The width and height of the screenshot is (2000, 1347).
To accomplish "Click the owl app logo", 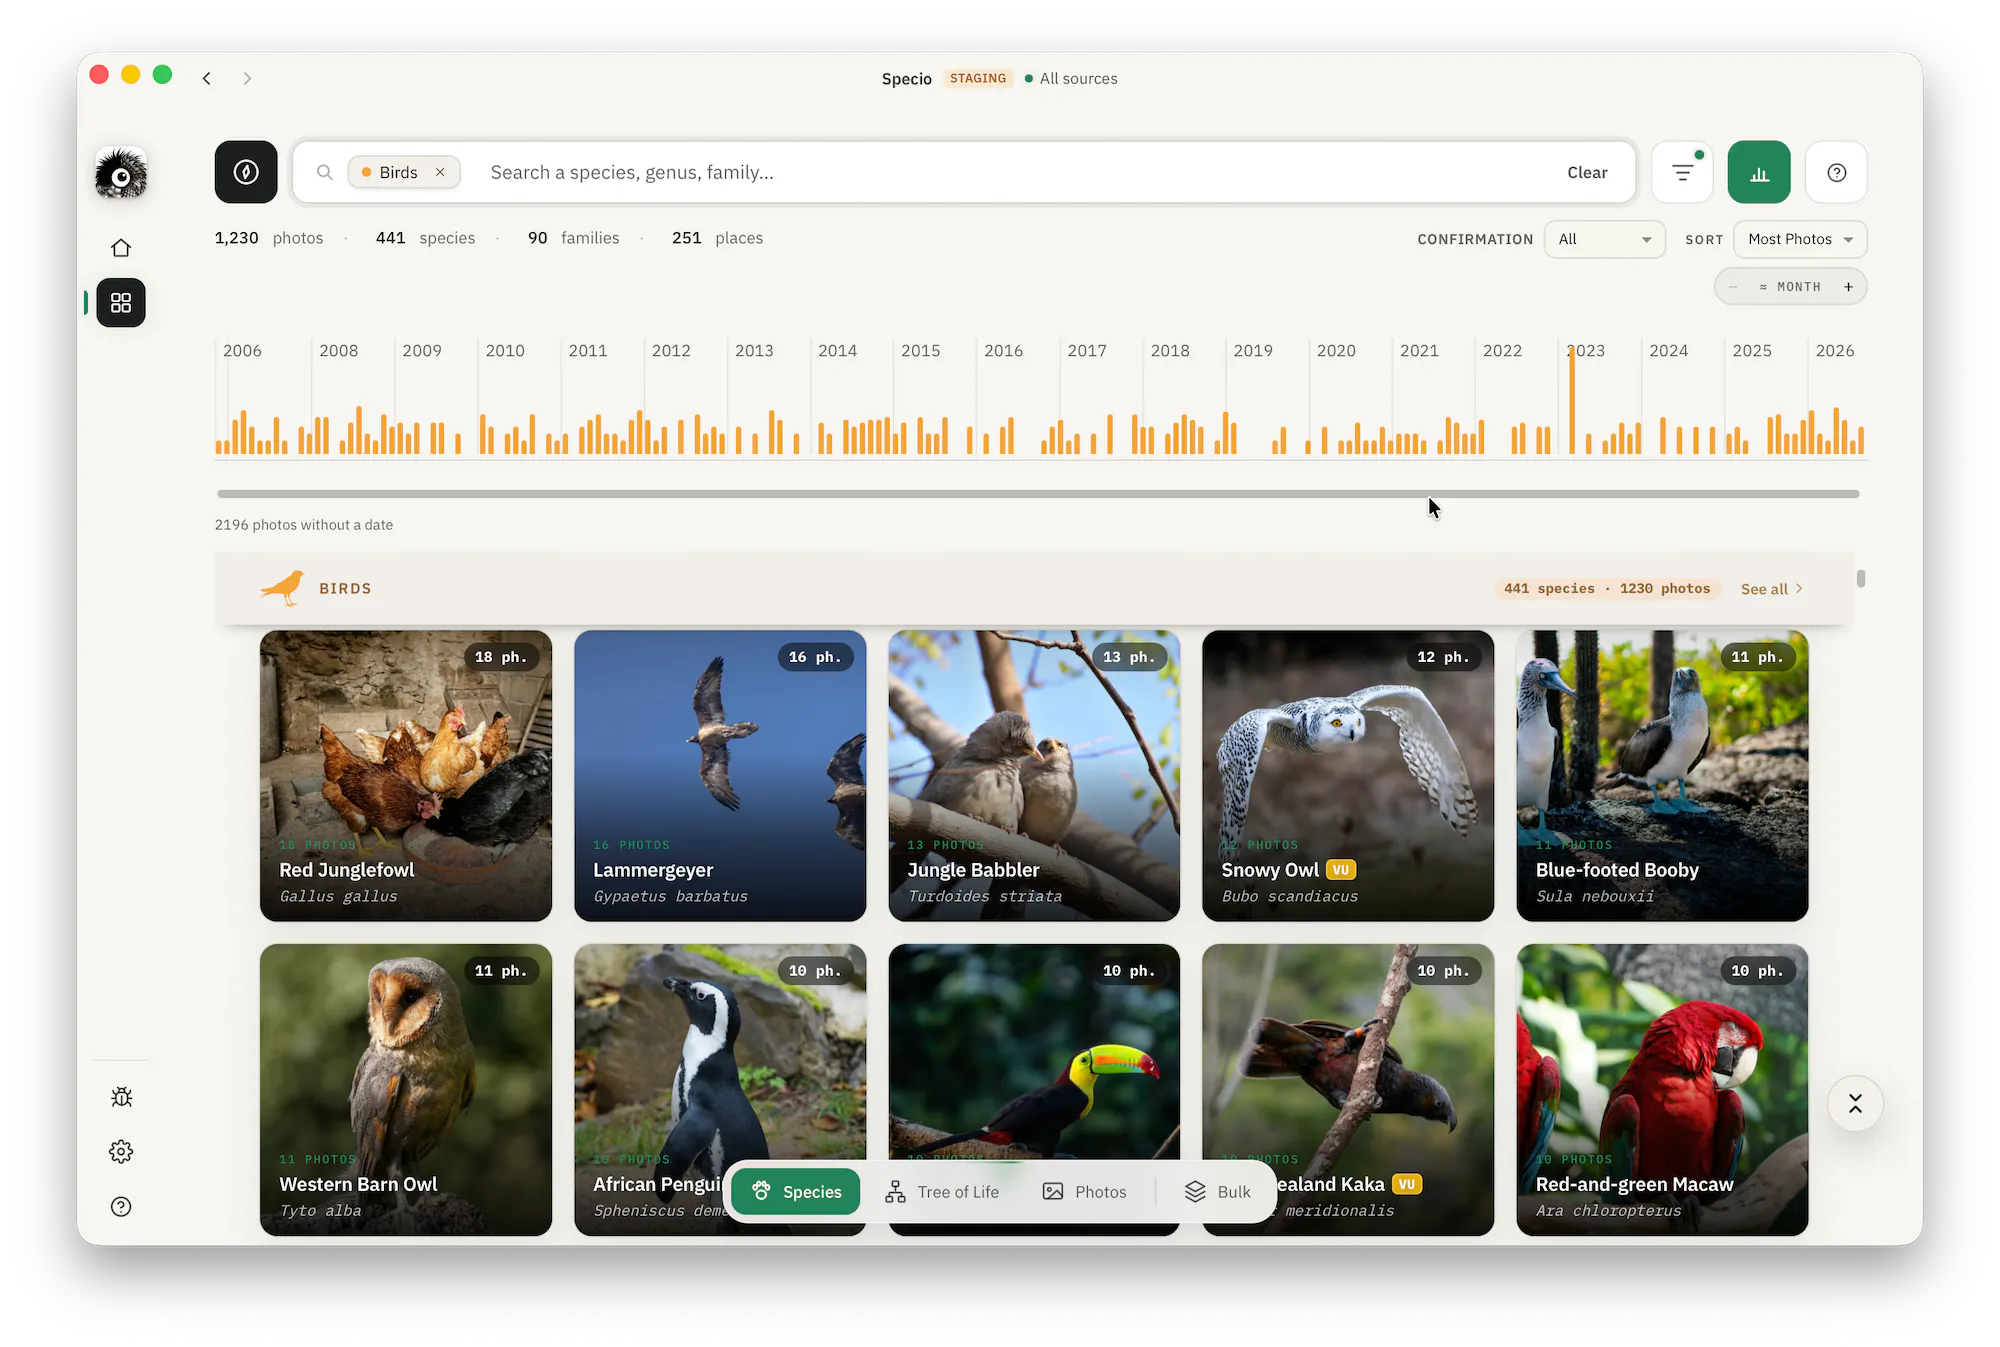I will 121,173.
